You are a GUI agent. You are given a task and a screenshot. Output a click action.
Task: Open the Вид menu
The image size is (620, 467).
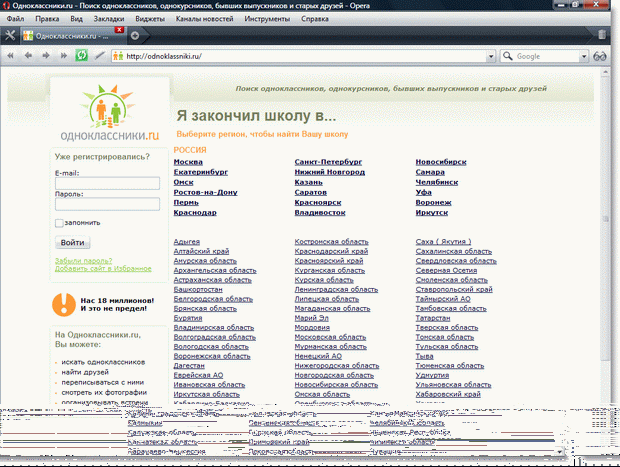pos(76,19)
